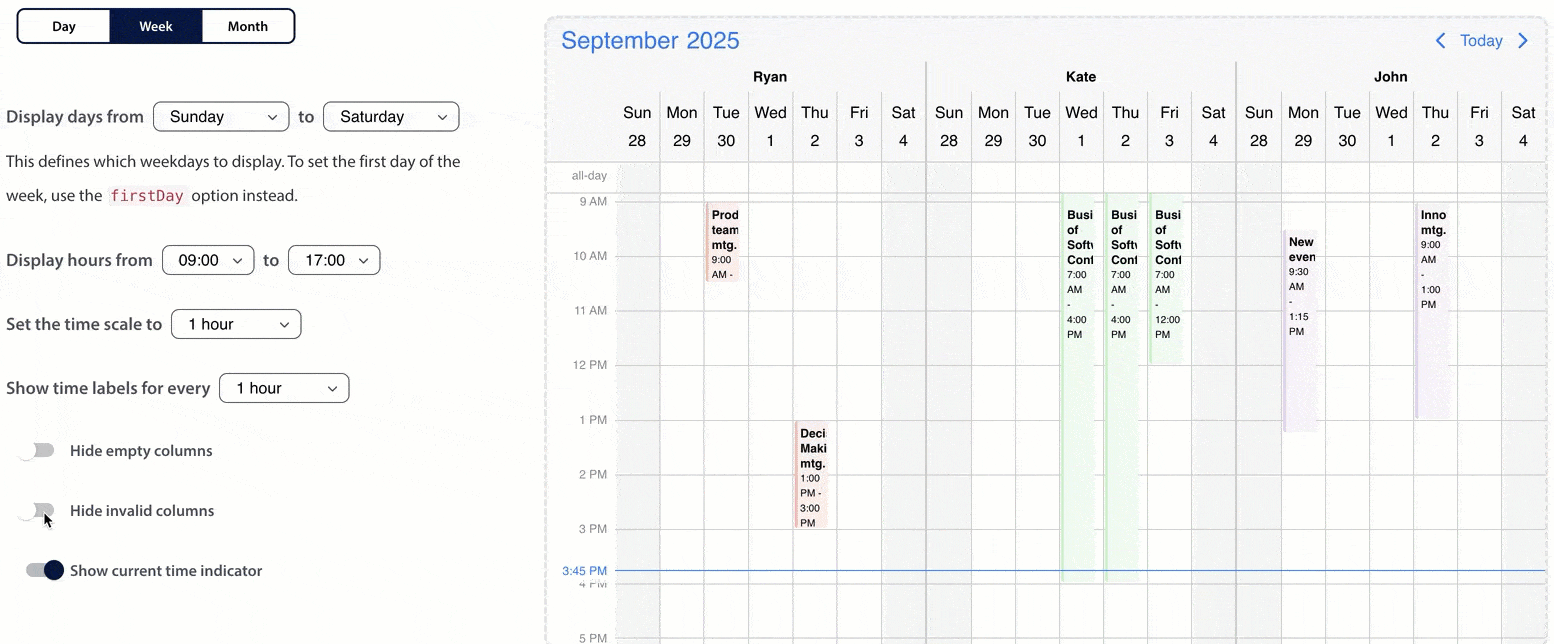Open Ryan's Decision Making mtg. event

(x=812, y=475)
